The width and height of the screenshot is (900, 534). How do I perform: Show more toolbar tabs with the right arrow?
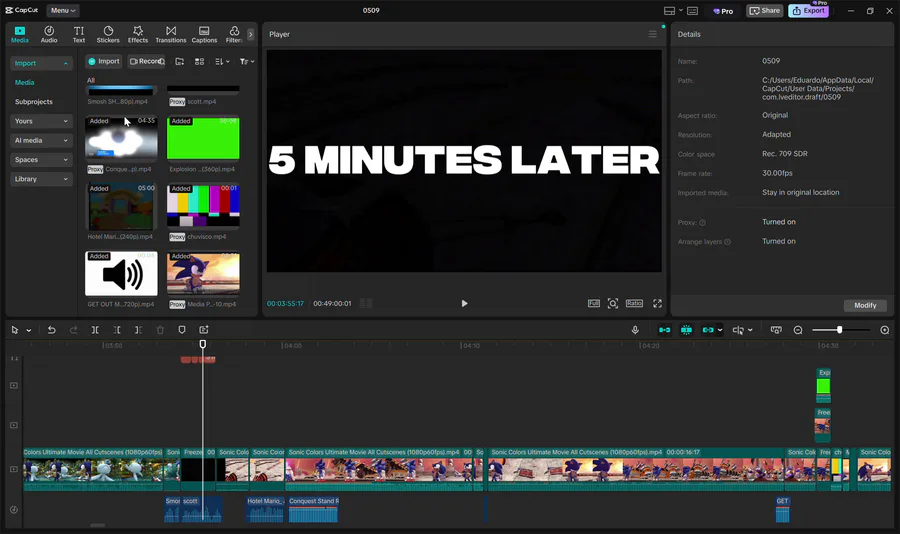(x=250, y=34)
